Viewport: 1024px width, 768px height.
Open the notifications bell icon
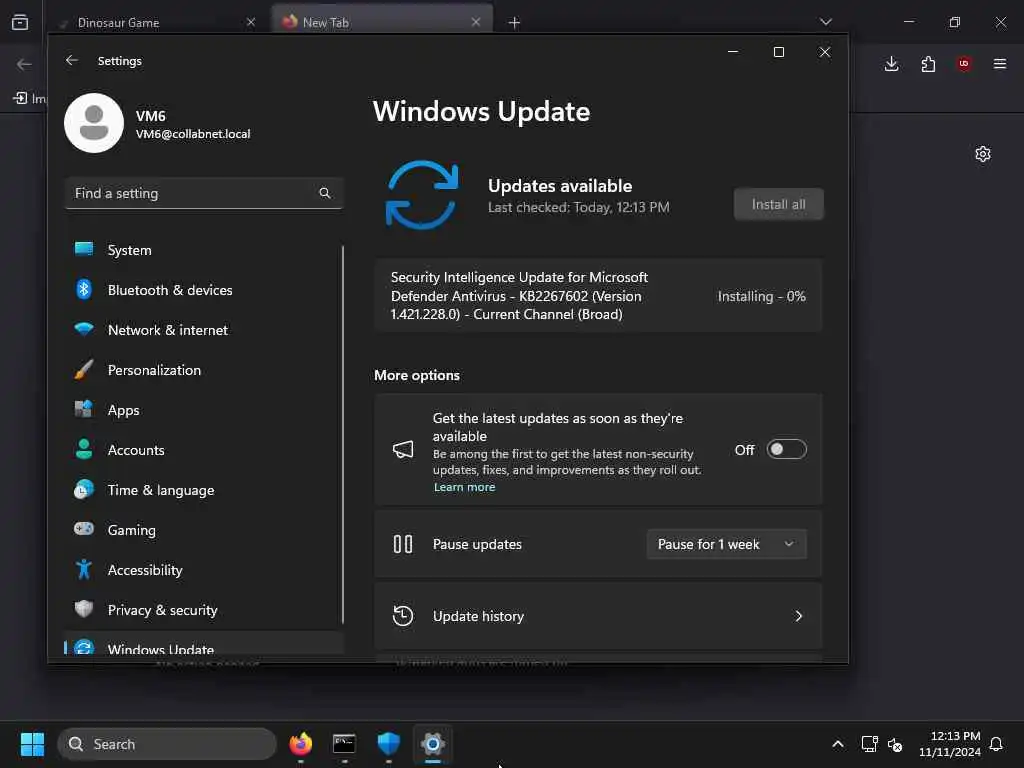[996, 744]
